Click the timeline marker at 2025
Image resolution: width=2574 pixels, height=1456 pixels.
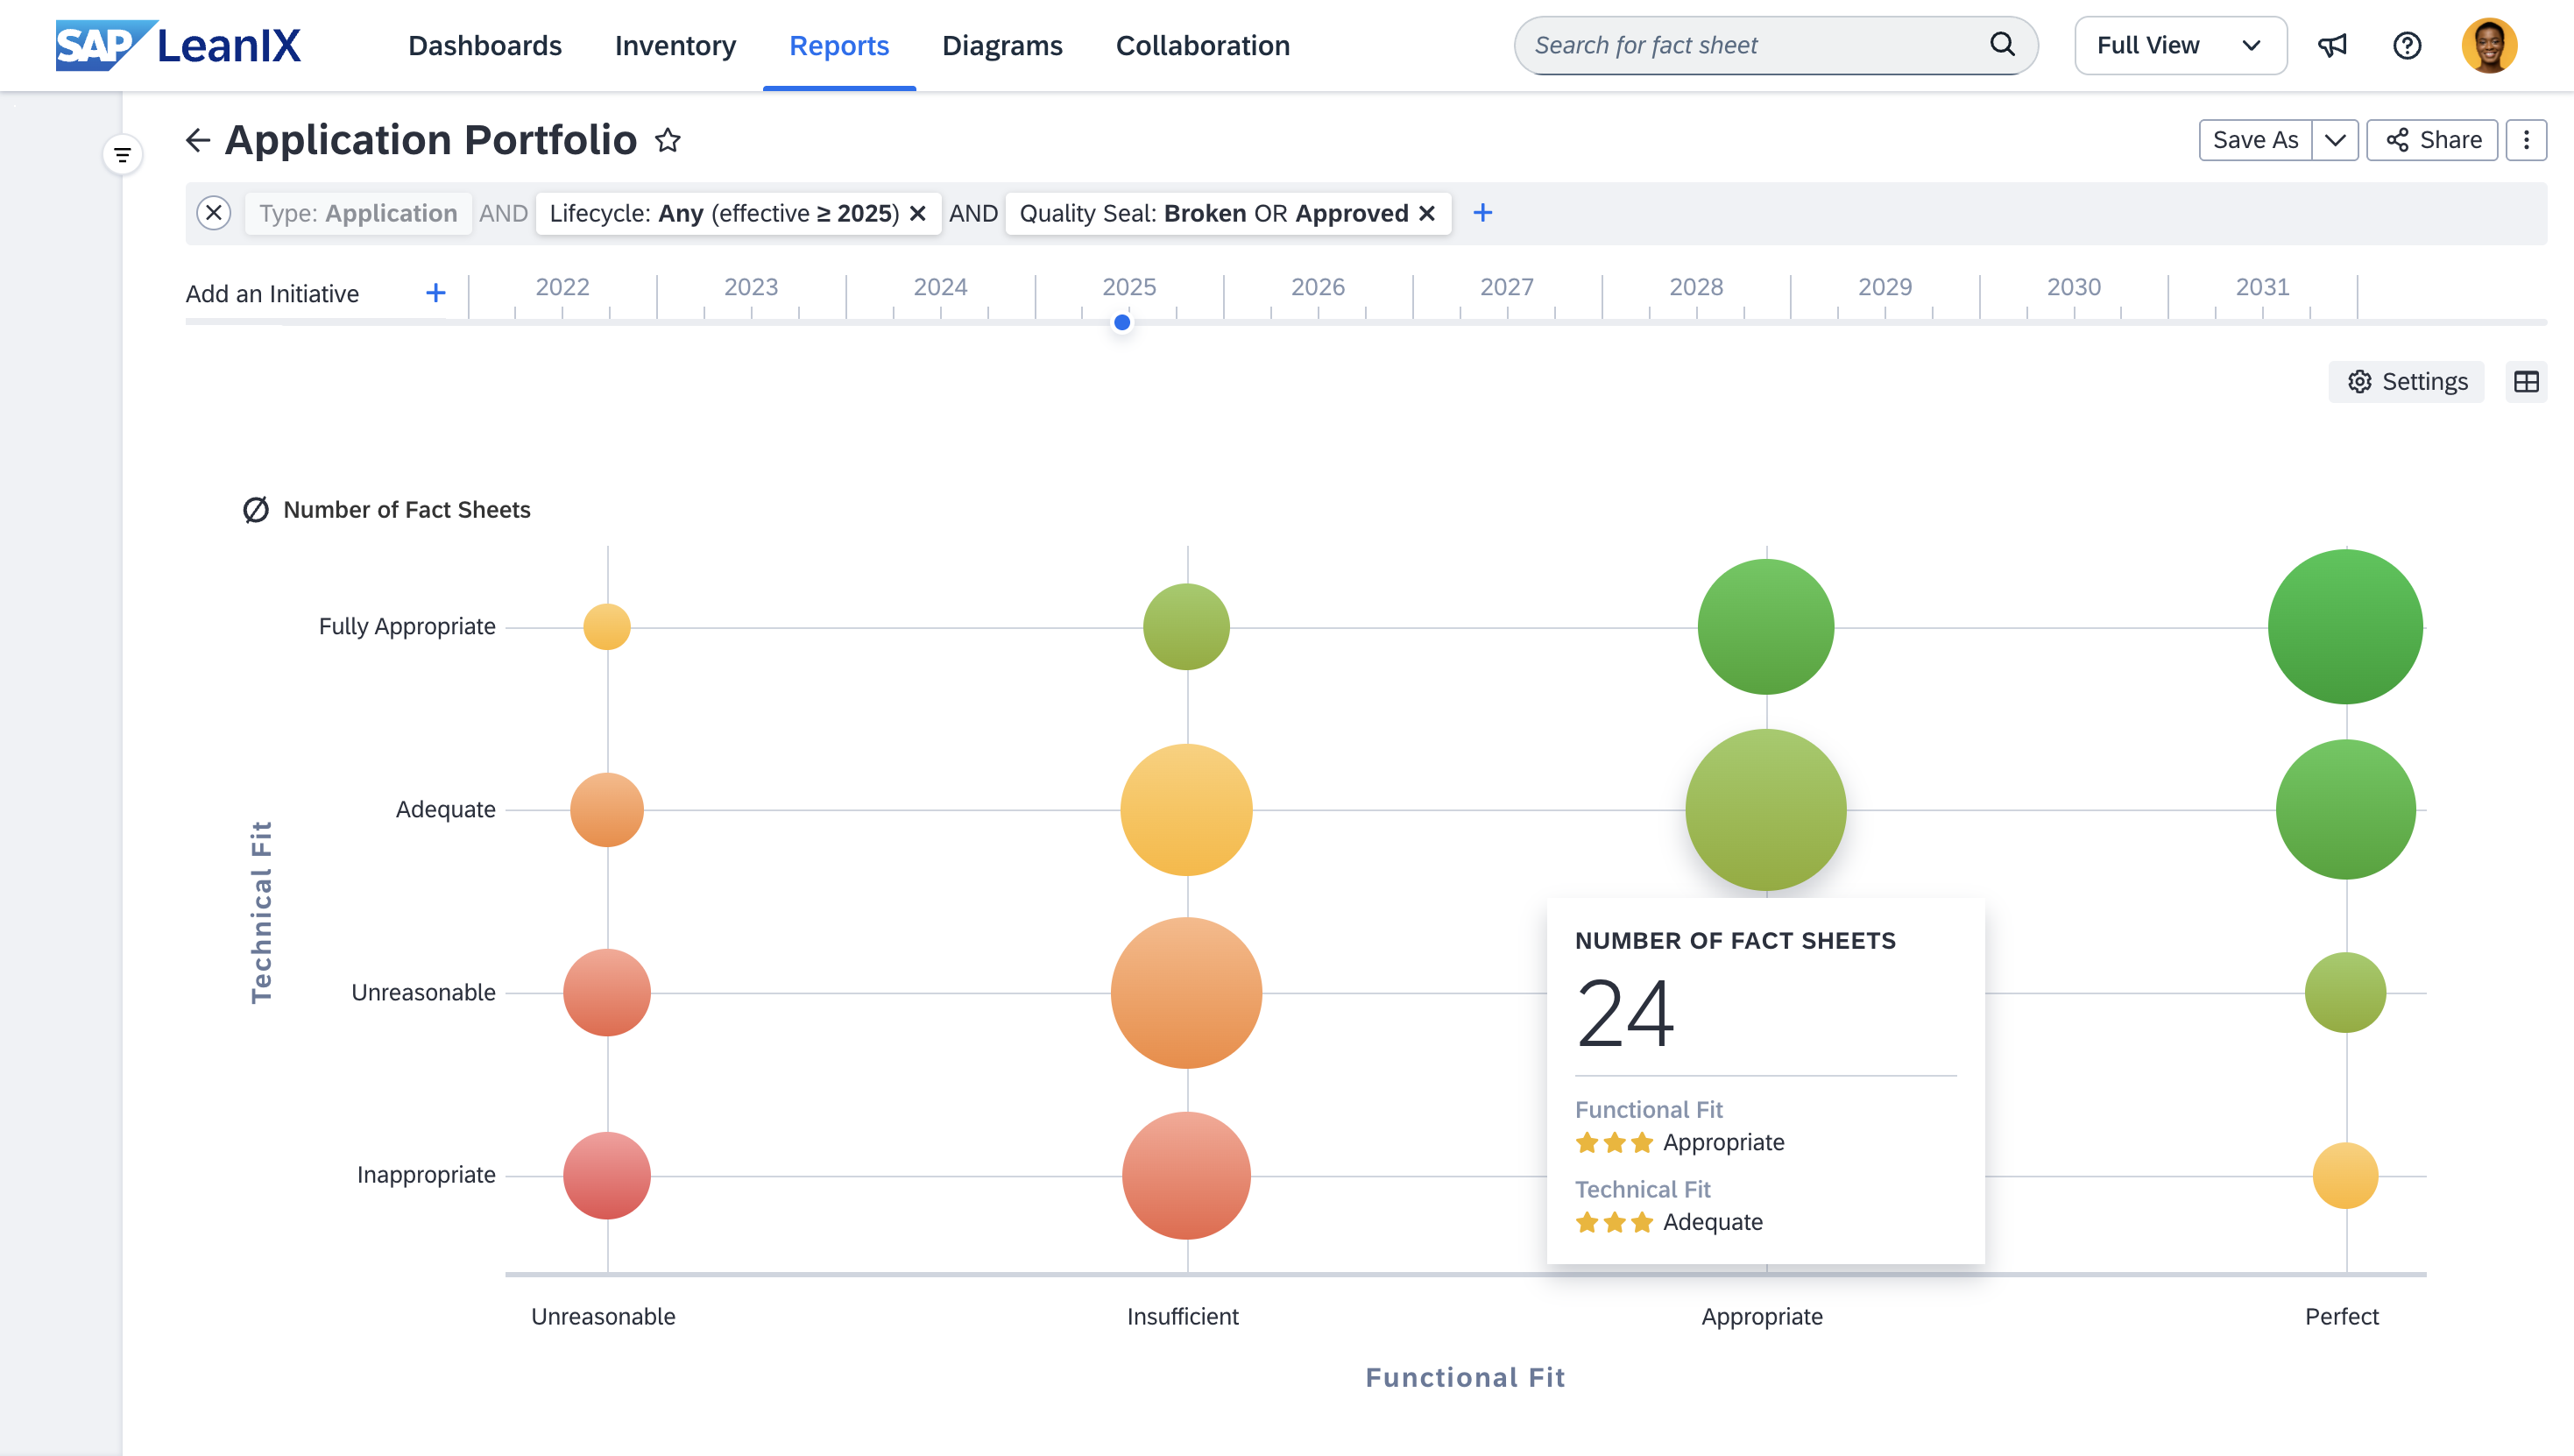click(1122, 322)
